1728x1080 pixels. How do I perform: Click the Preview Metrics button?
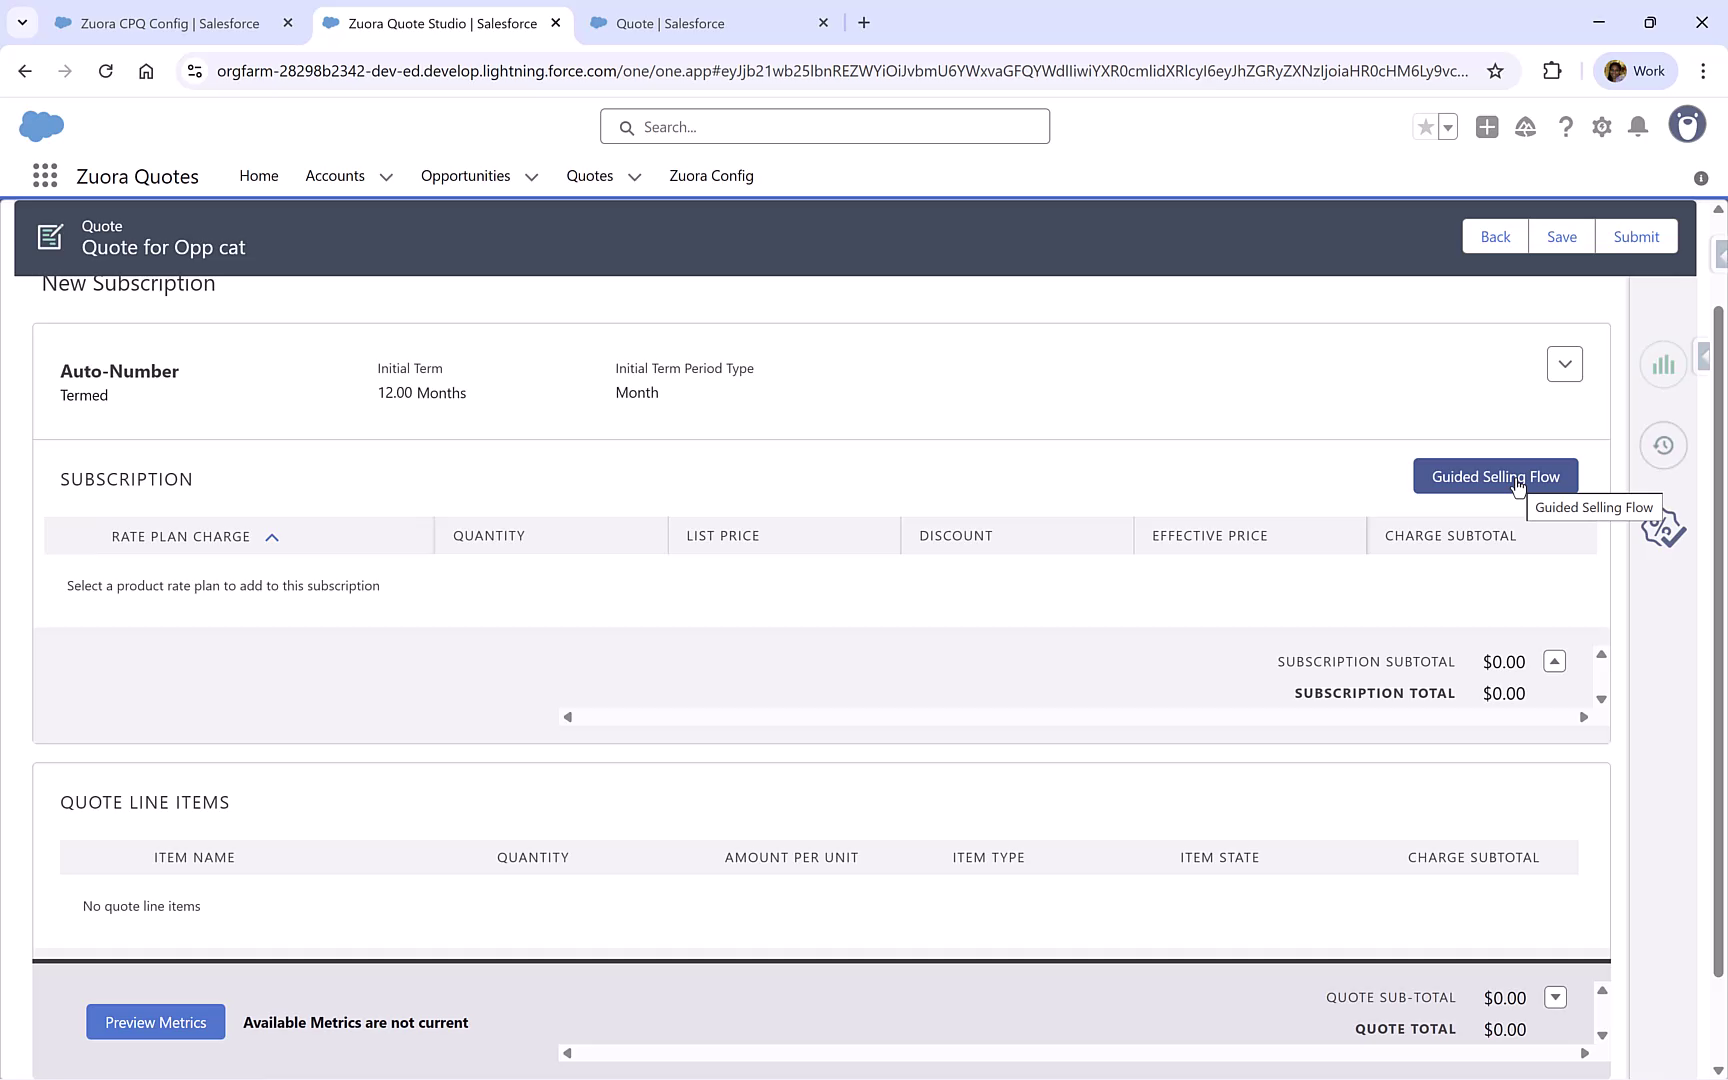(x=155, y=1022)
